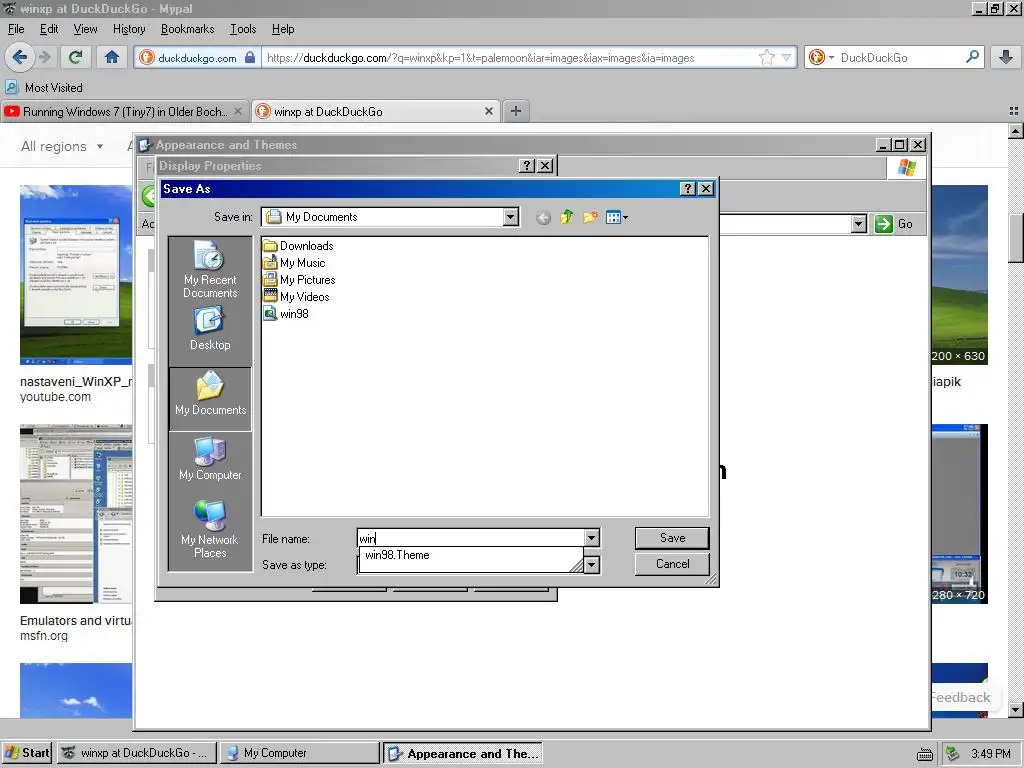
Task: Click Go To Last Folder Visited icon
Action: click(543, 217)
